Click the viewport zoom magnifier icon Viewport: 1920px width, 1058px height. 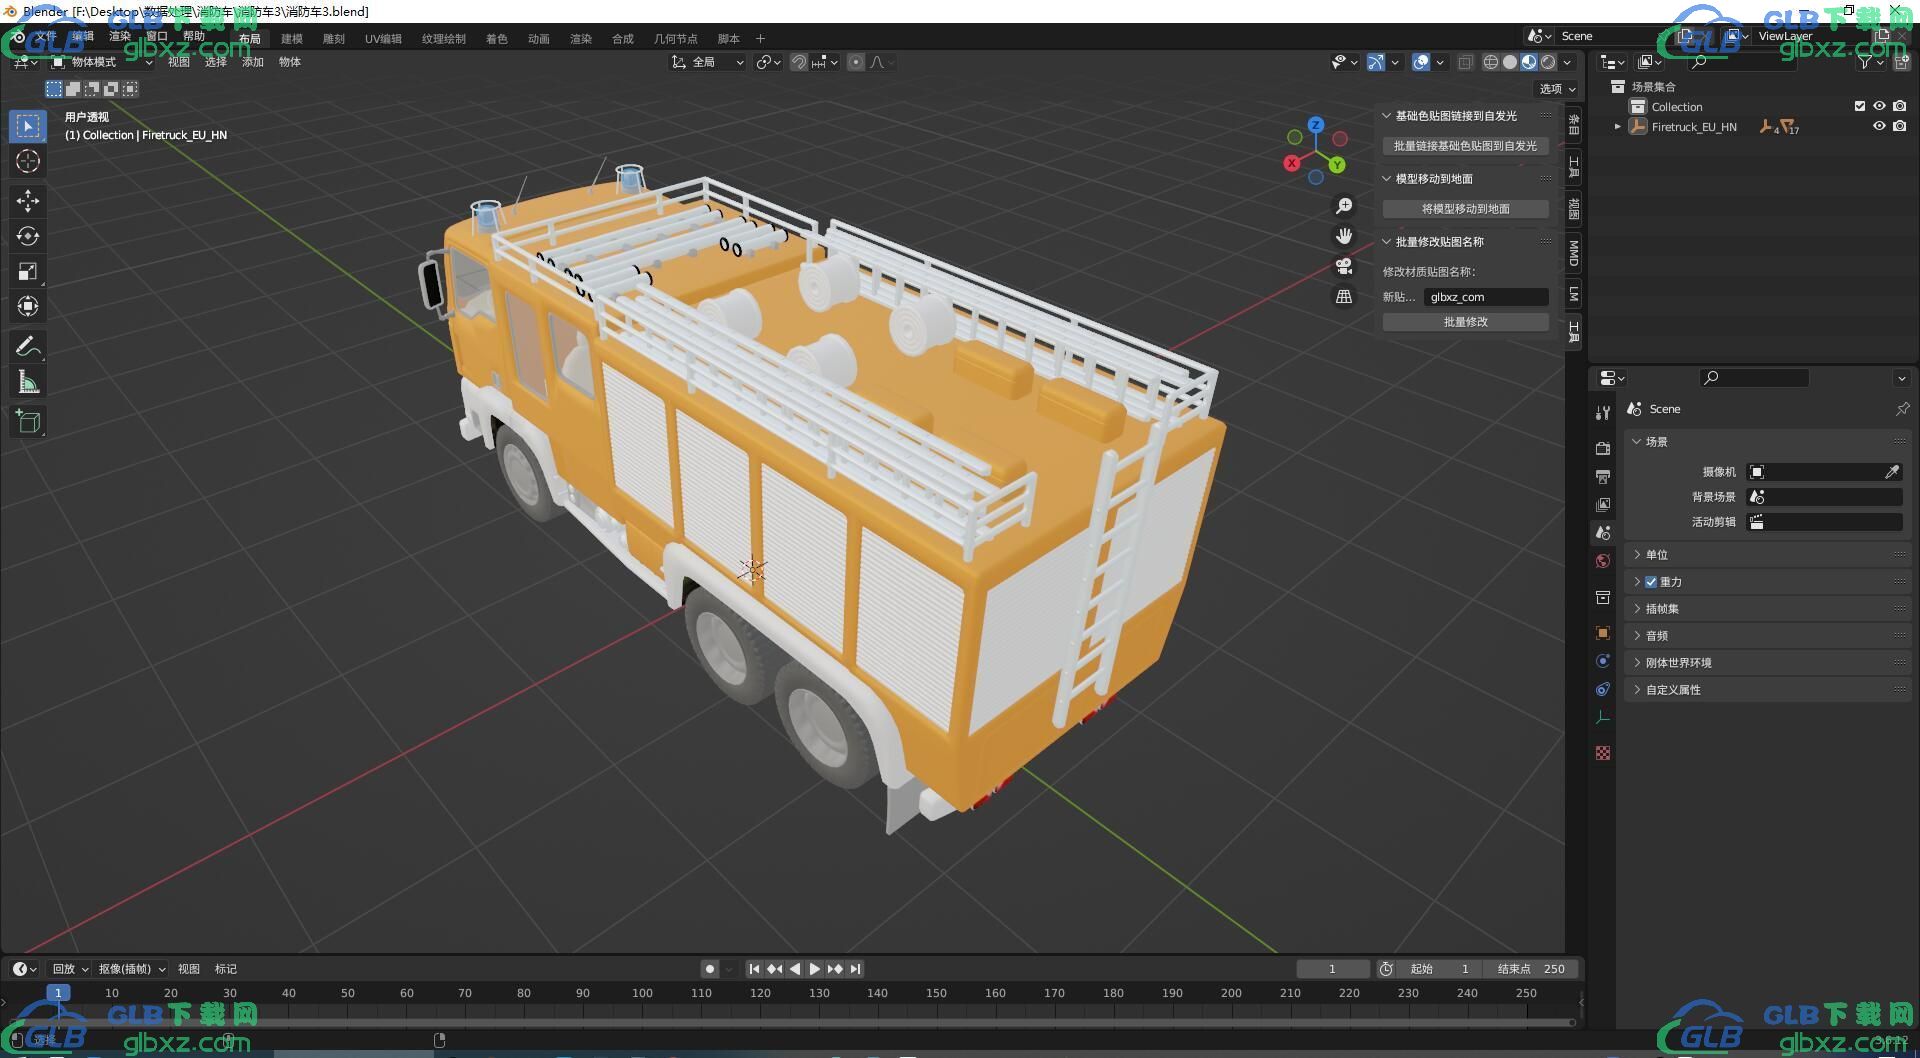click(x=1344, y=206)
